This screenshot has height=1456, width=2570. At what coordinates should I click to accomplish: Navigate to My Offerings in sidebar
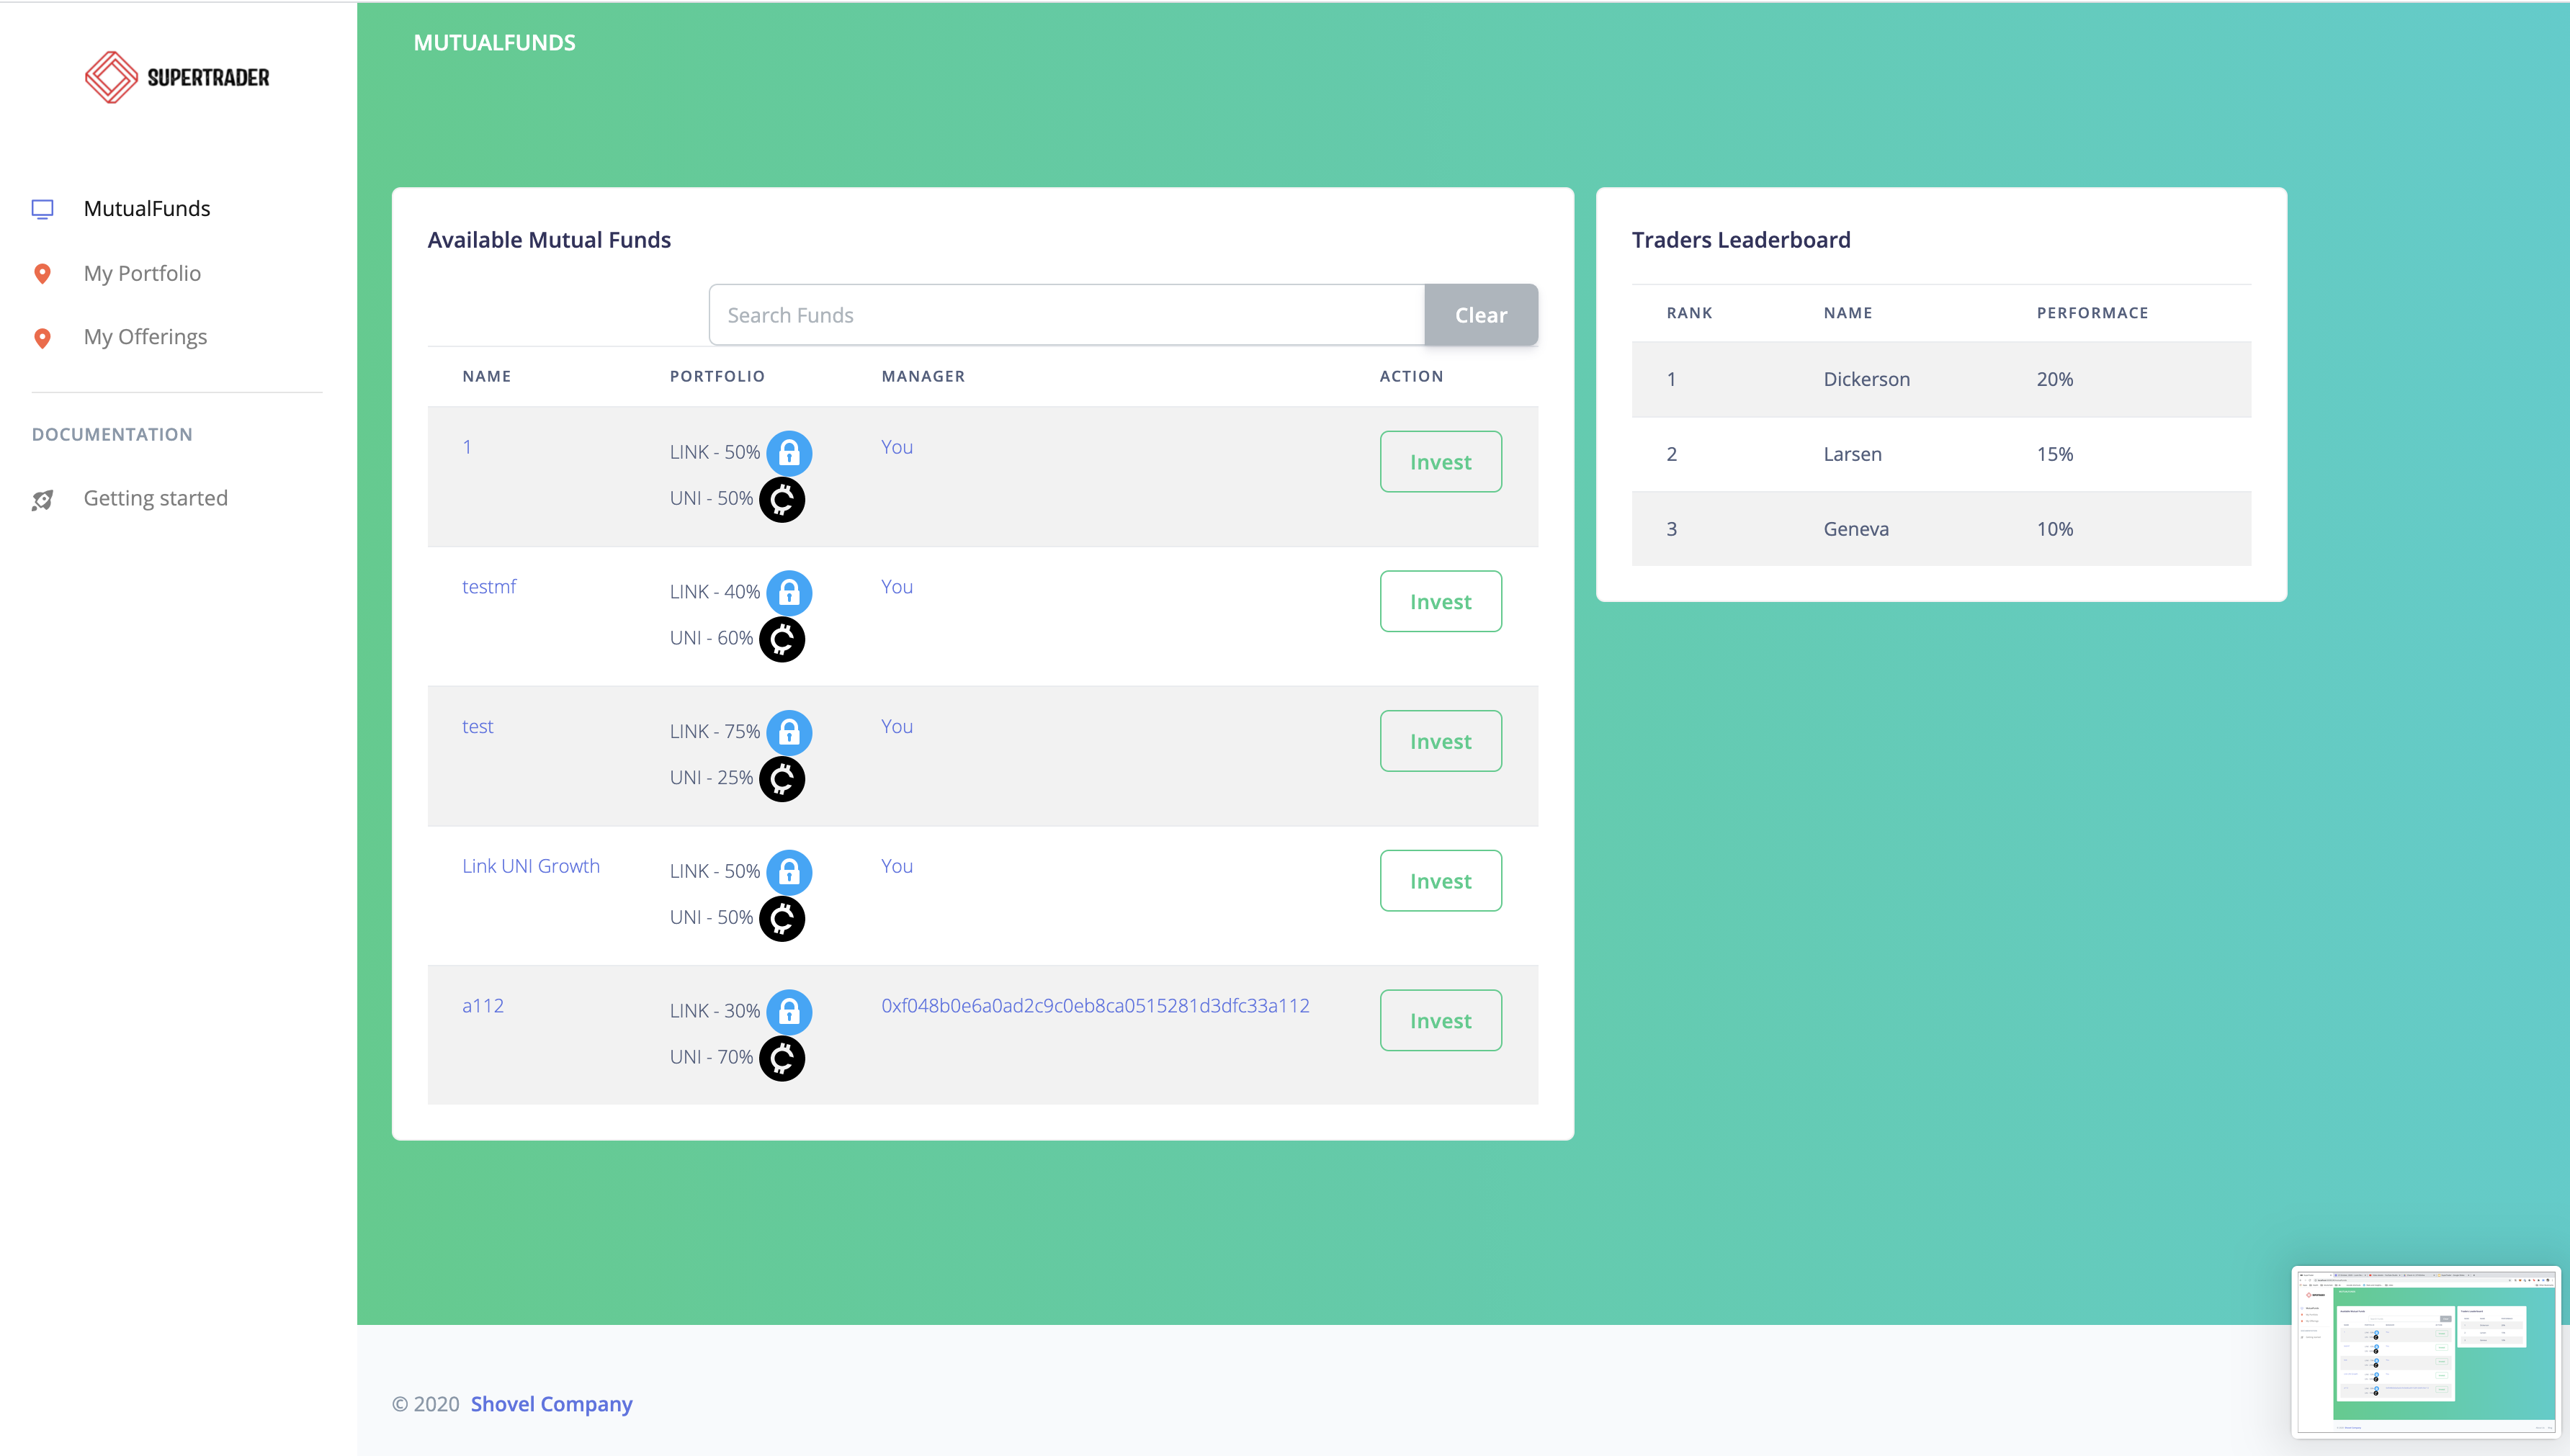click(146, 336)
